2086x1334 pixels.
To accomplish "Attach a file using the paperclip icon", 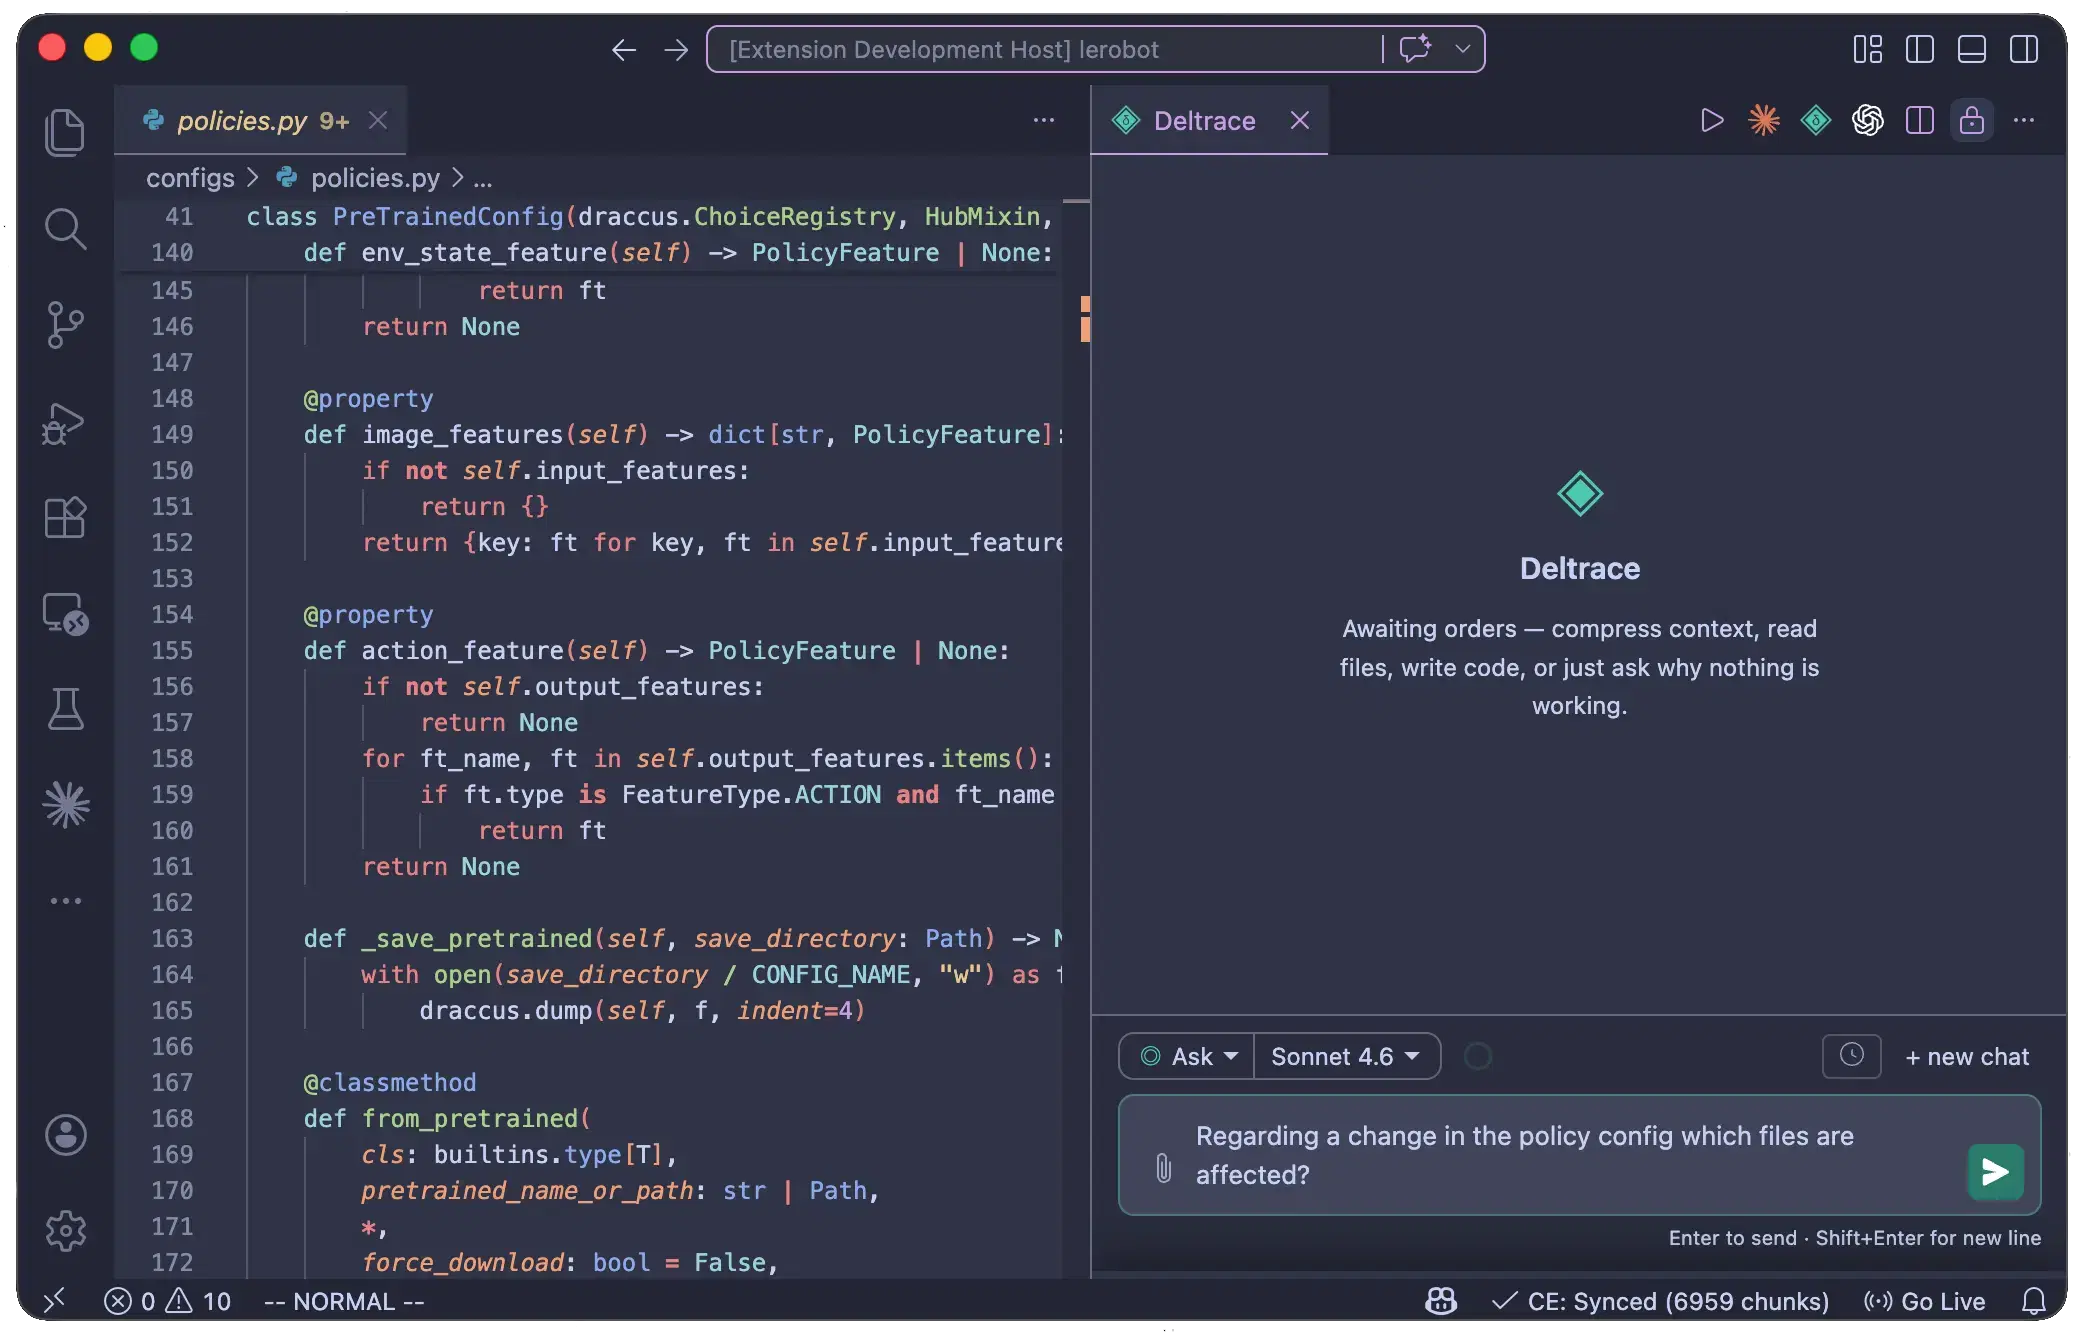I will 1163,1167.
